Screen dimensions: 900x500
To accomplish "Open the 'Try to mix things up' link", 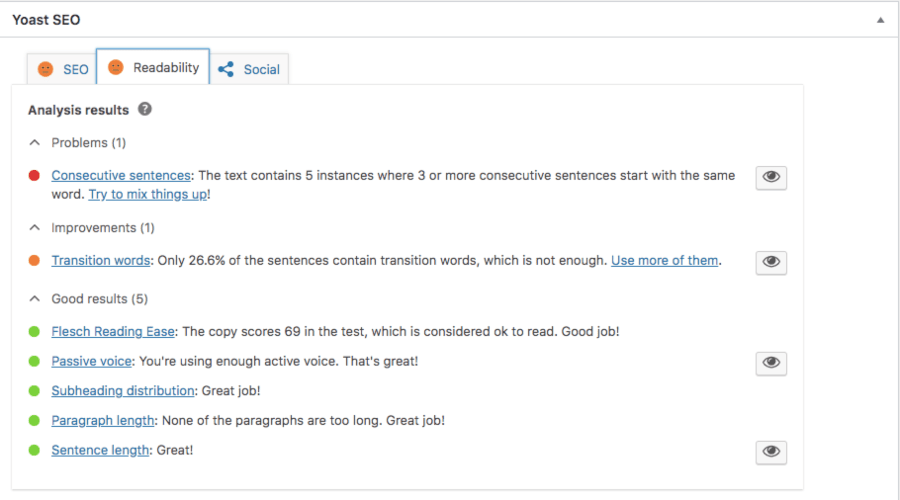I will 148,194.
